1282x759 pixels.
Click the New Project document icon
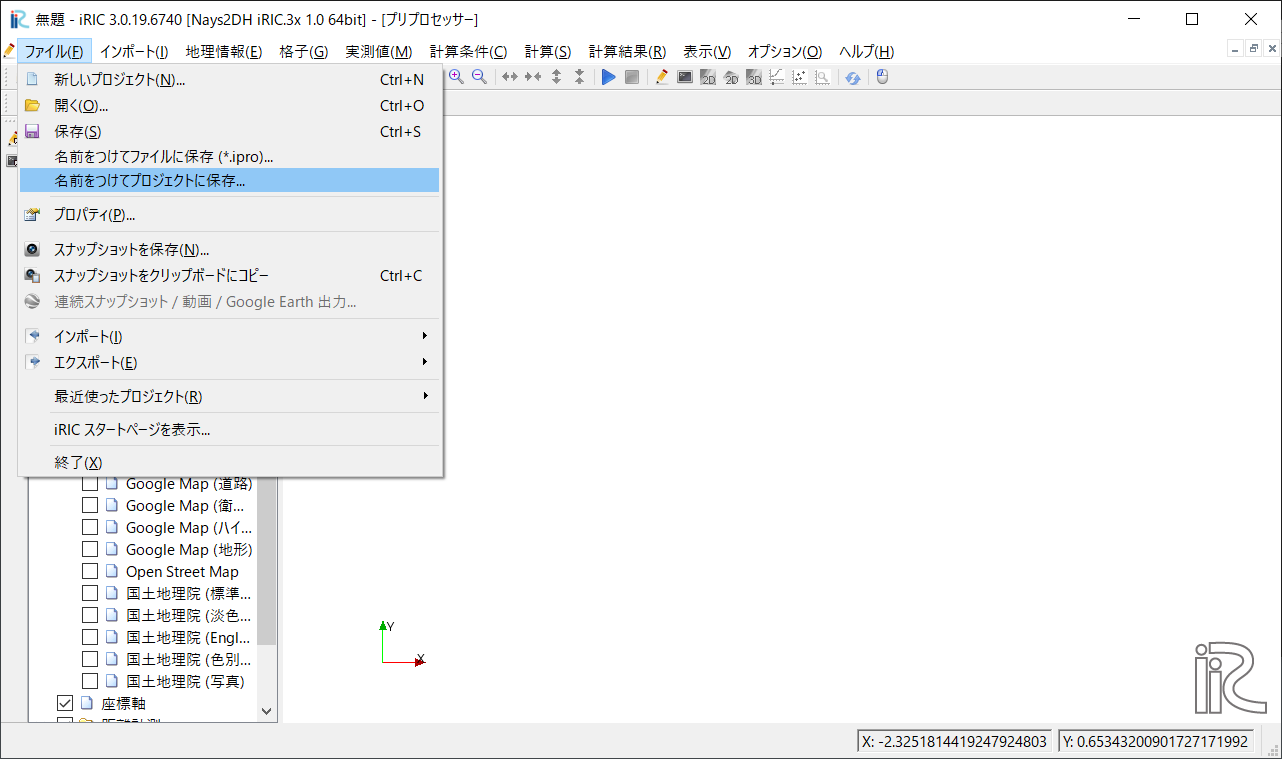[x=32, y=79]
